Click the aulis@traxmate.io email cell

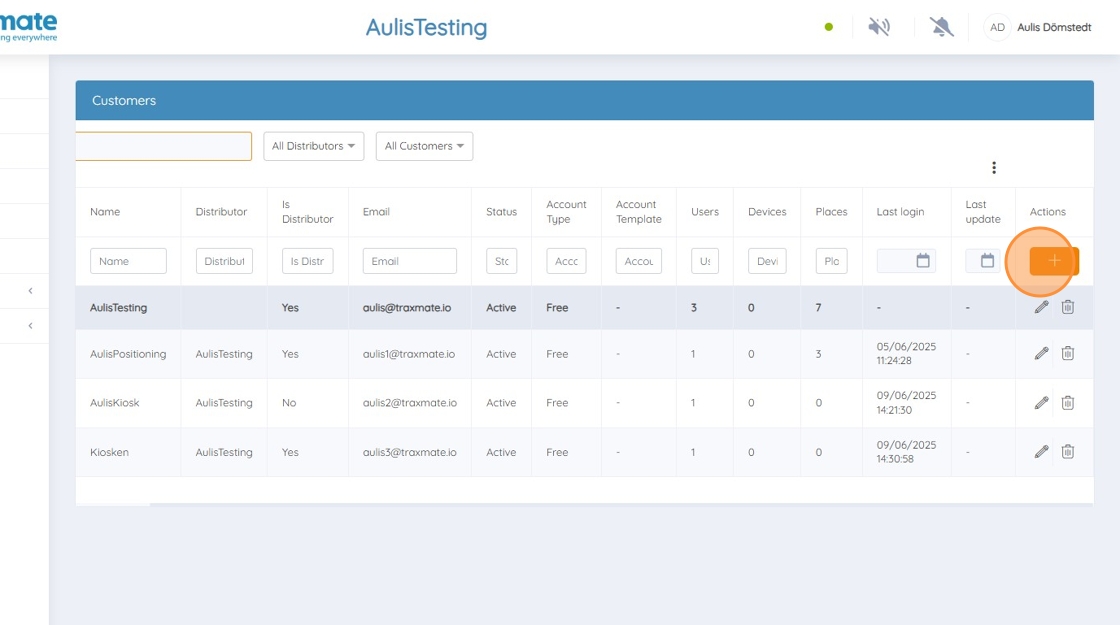point(407,308)
